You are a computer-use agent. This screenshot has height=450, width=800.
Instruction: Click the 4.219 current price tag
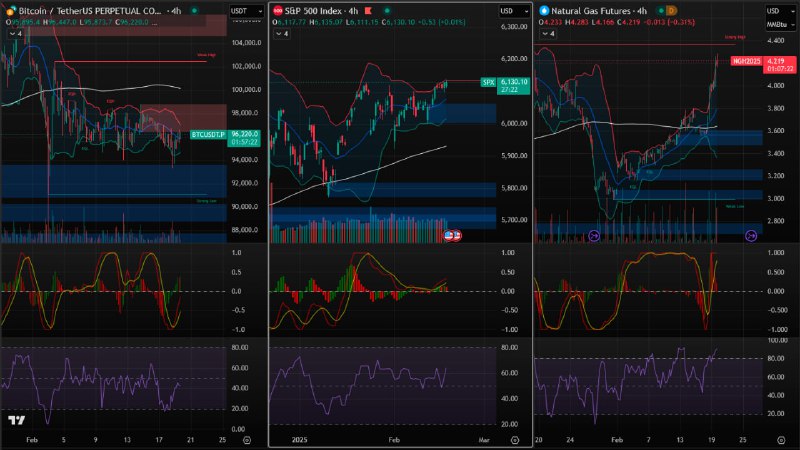780,65
